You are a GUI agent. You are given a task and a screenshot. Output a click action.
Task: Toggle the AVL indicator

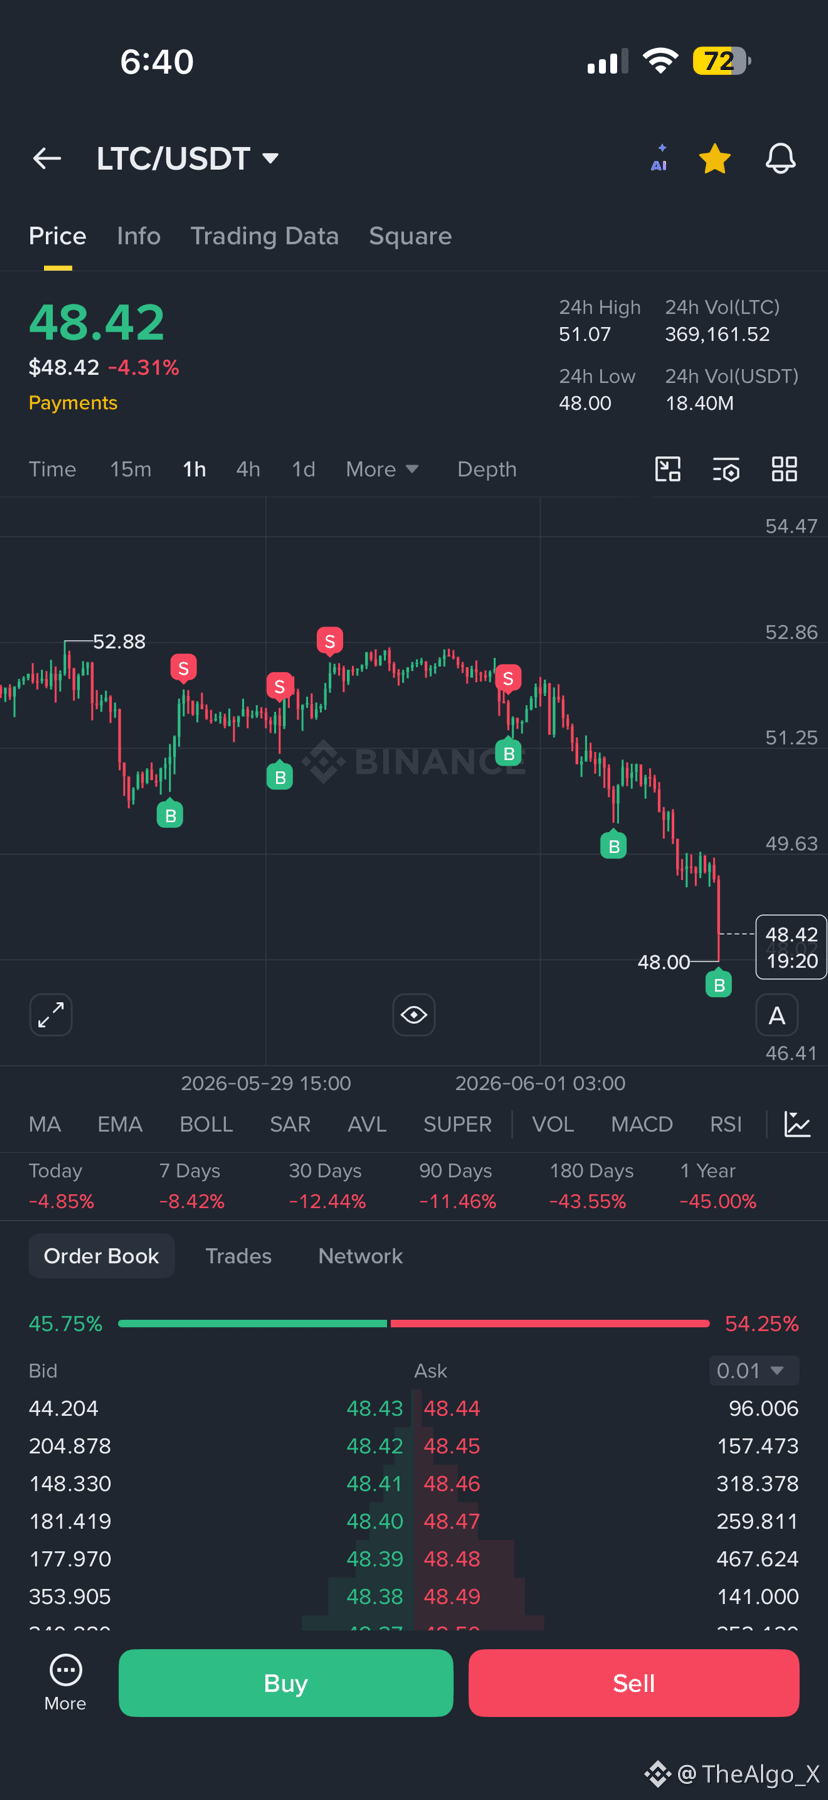pyautogui.click(x=367, y=1124)
